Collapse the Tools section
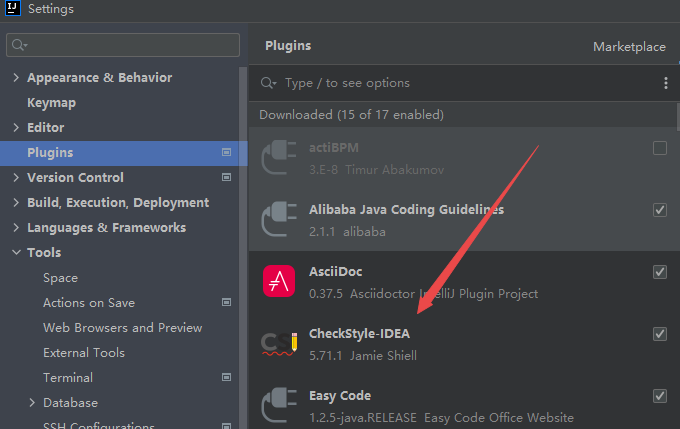 click(x=16, y=253)
